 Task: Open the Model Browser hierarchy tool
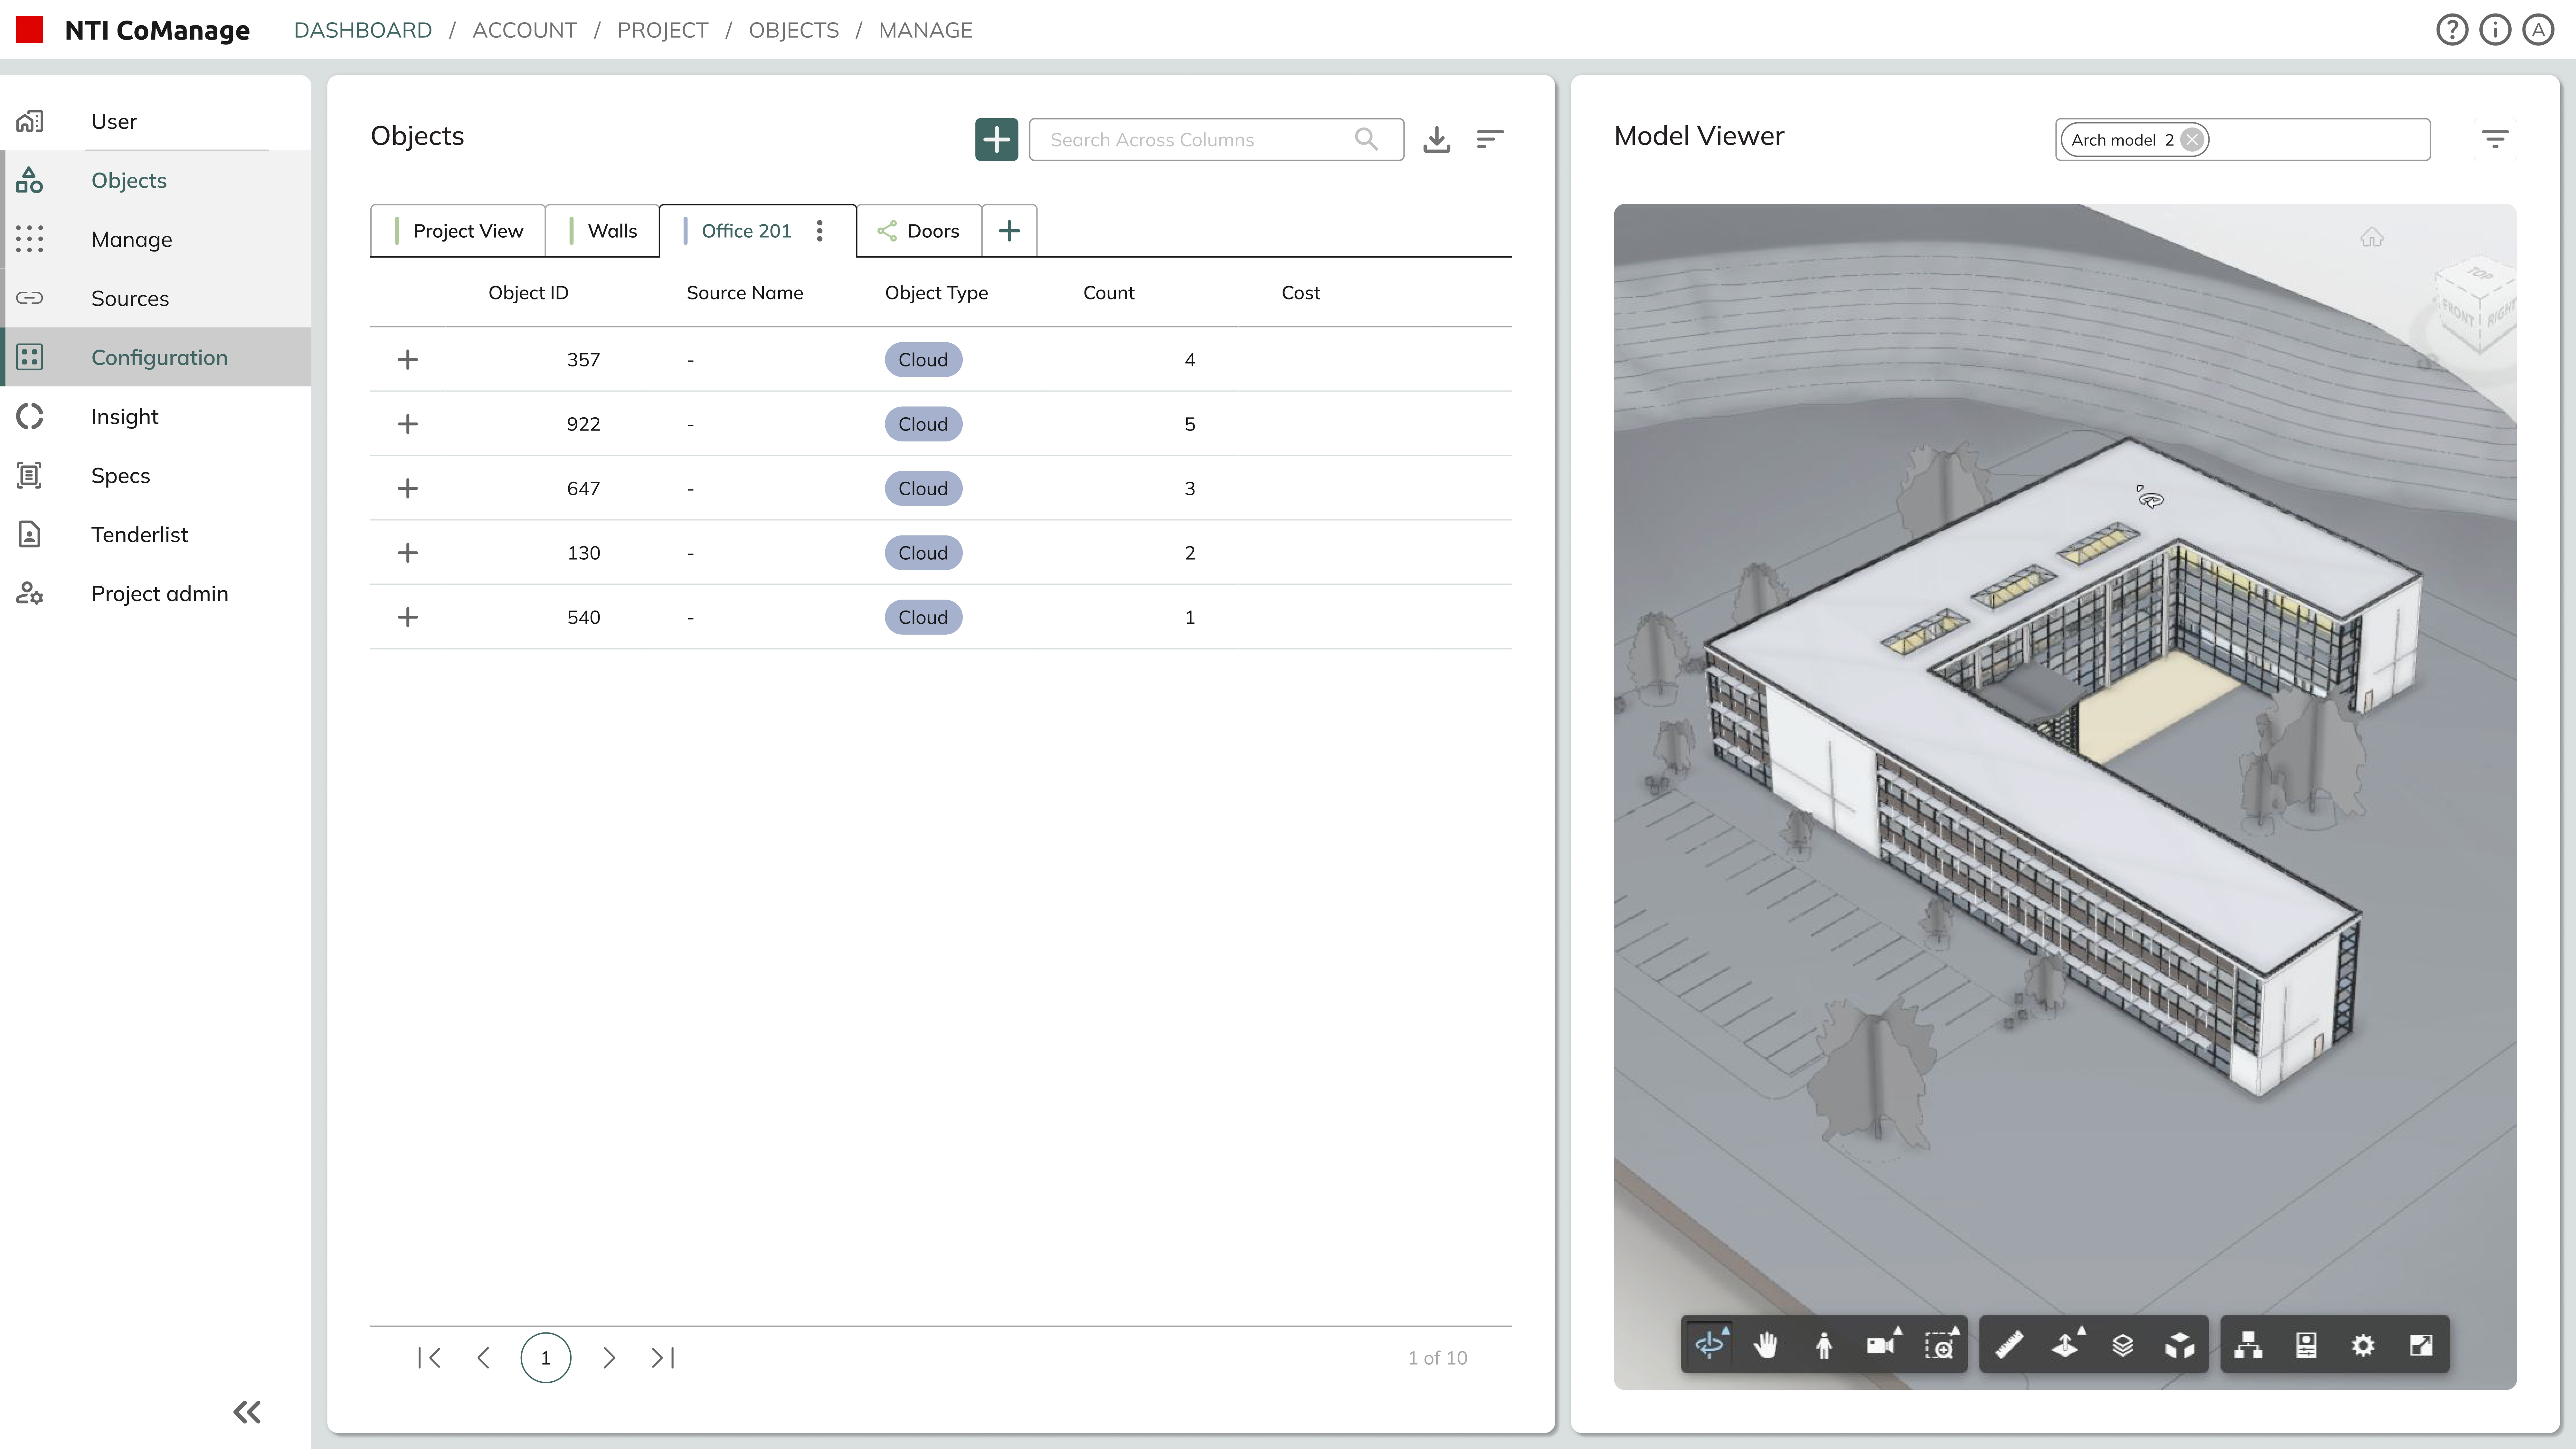[2248, 1345]
